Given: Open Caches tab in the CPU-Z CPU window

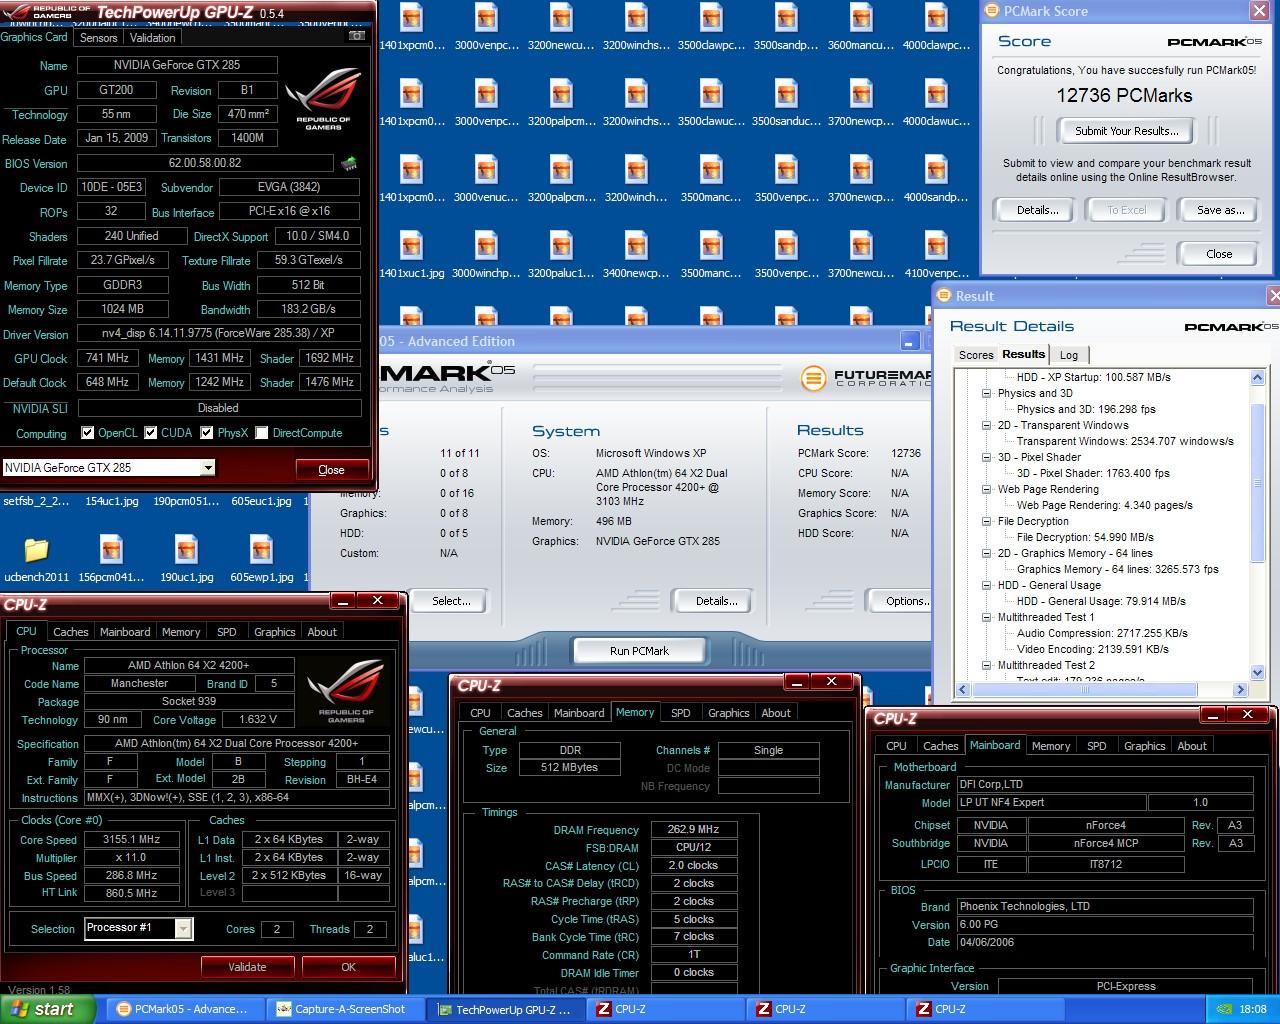Looking at the screenshot, I should pyautogui.click(x=70, y=632).
